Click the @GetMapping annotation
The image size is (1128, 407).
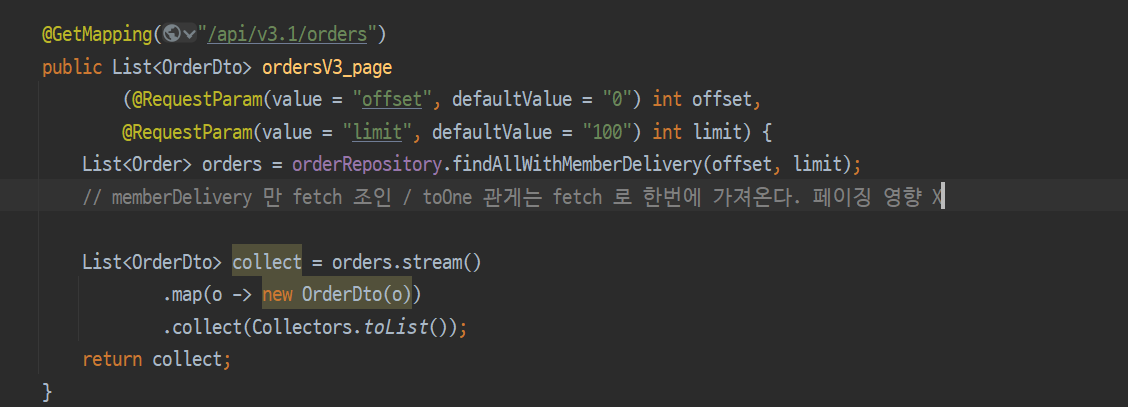[97, 34]
